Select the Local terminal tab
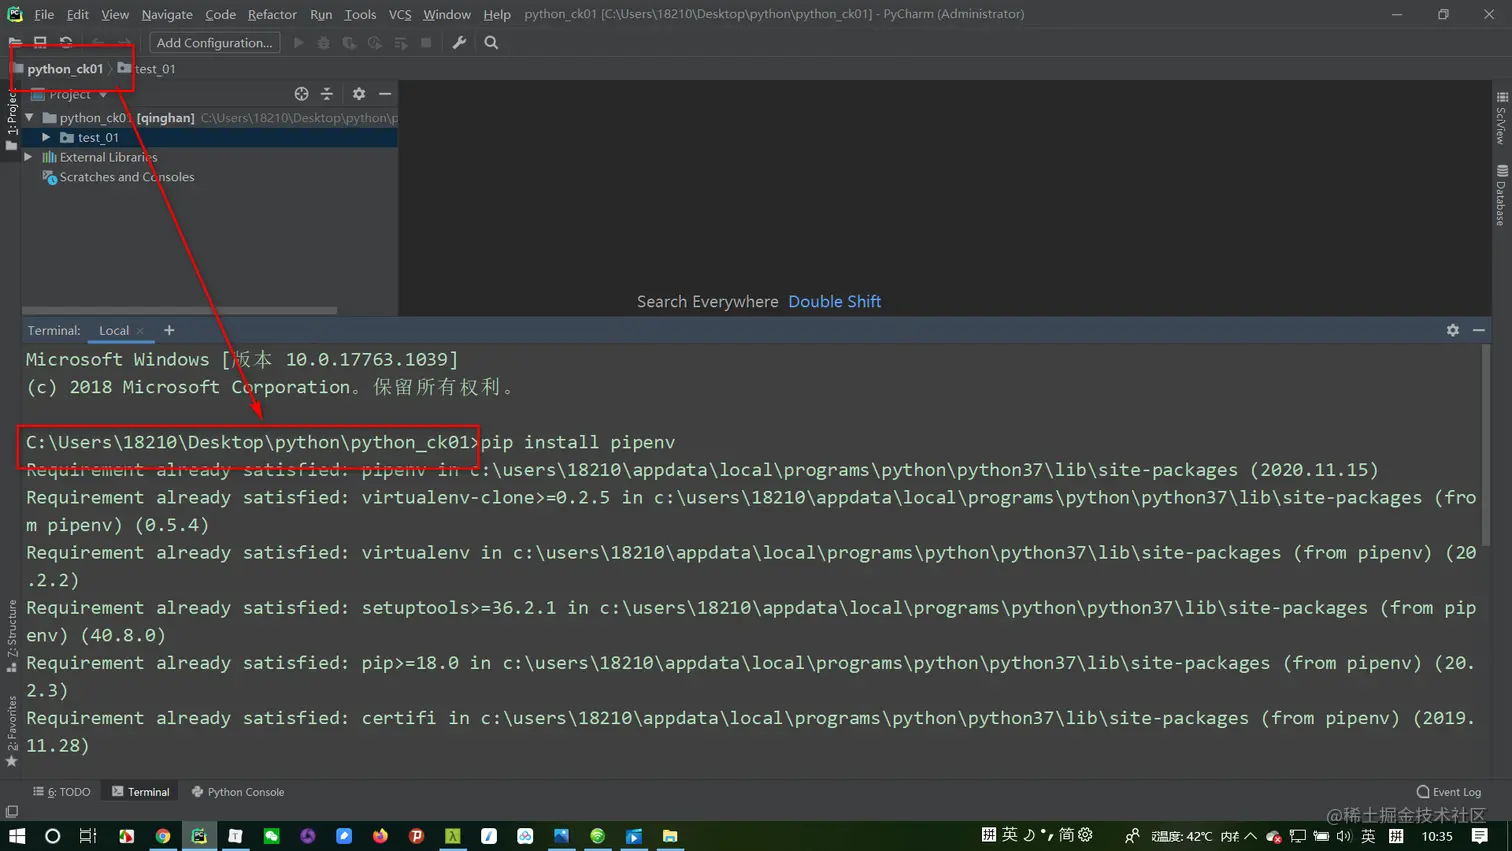Screen dimensions: 1512x851 pos(114,330)
